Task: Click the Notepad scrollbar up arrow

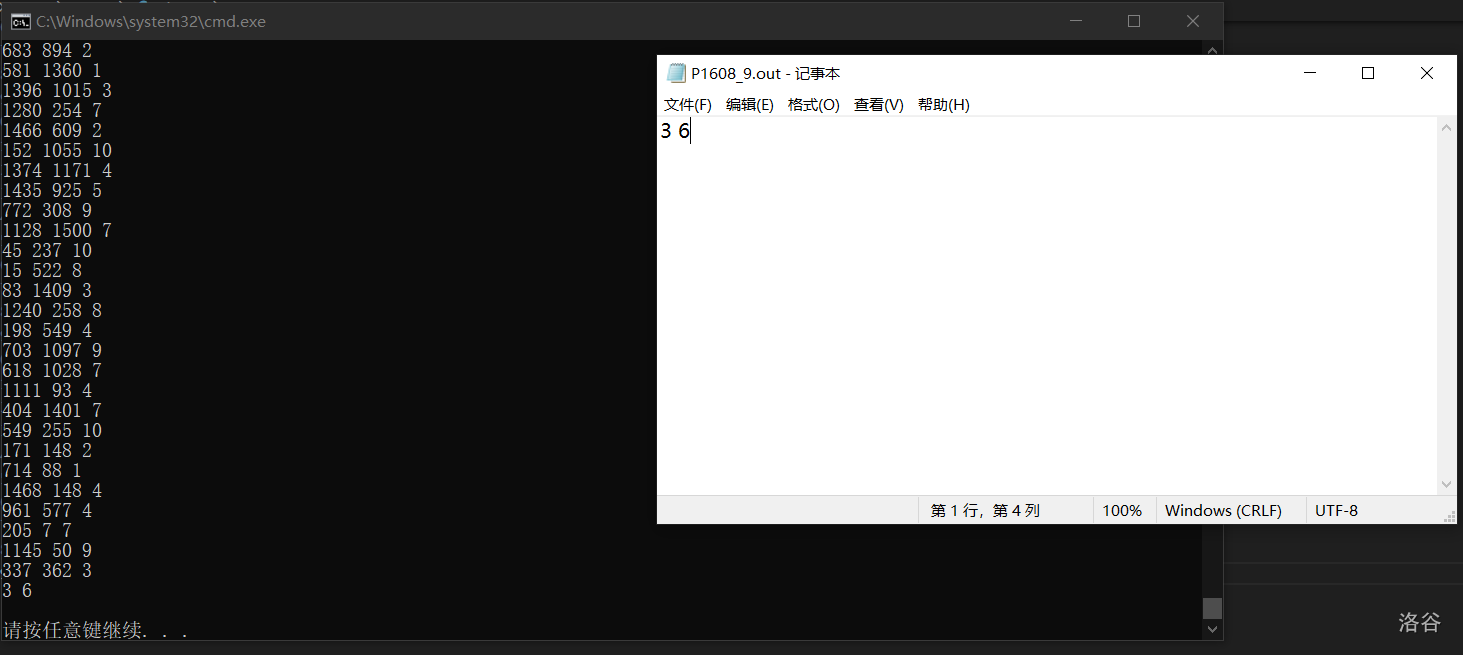Action: [1447, 127]
